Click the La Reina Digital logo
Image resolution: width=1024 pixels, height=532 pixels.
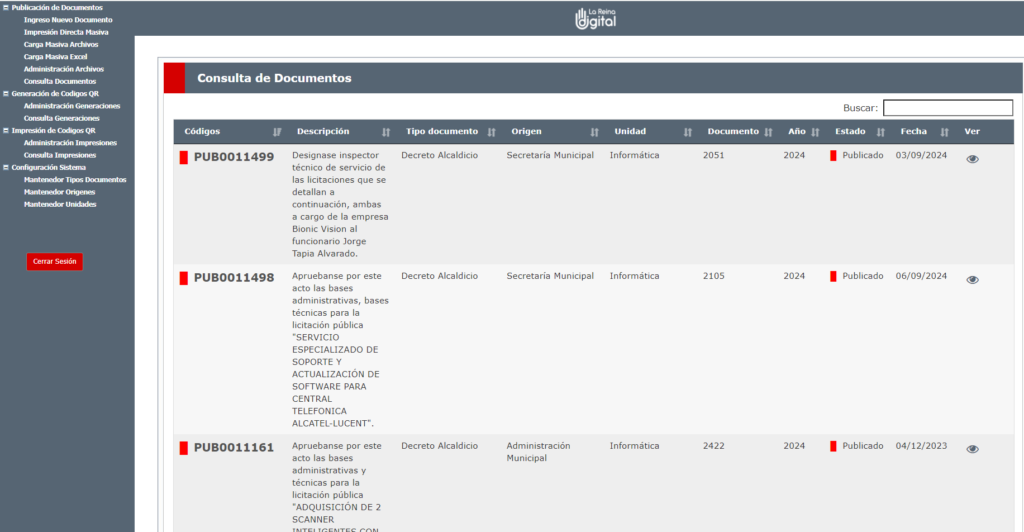click(x=595, y=18)
